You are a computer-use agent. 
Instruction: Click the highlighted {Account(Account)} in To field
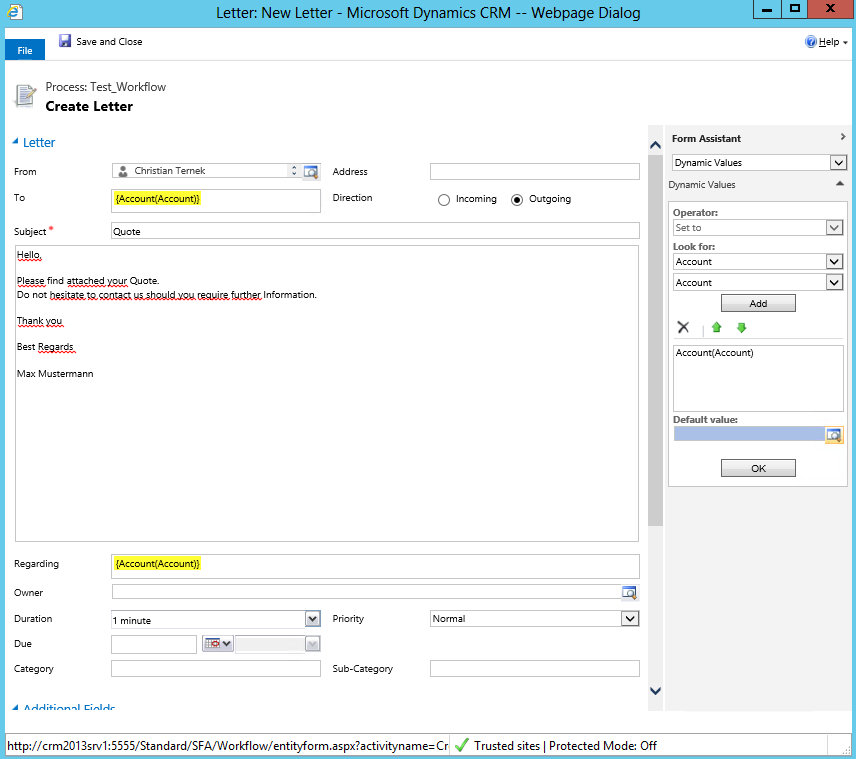point(158,198)
